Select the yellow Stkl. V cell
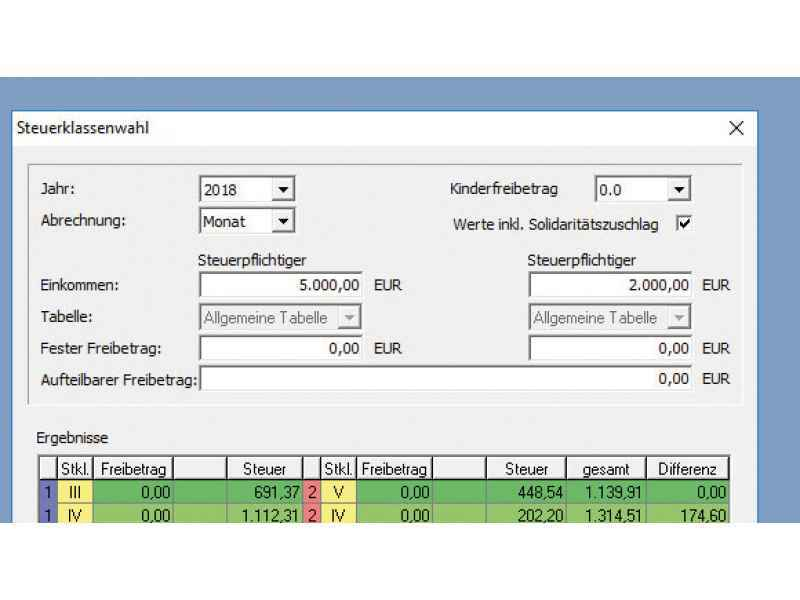Screen dimensions: 800x600 [x=339, y=491]
